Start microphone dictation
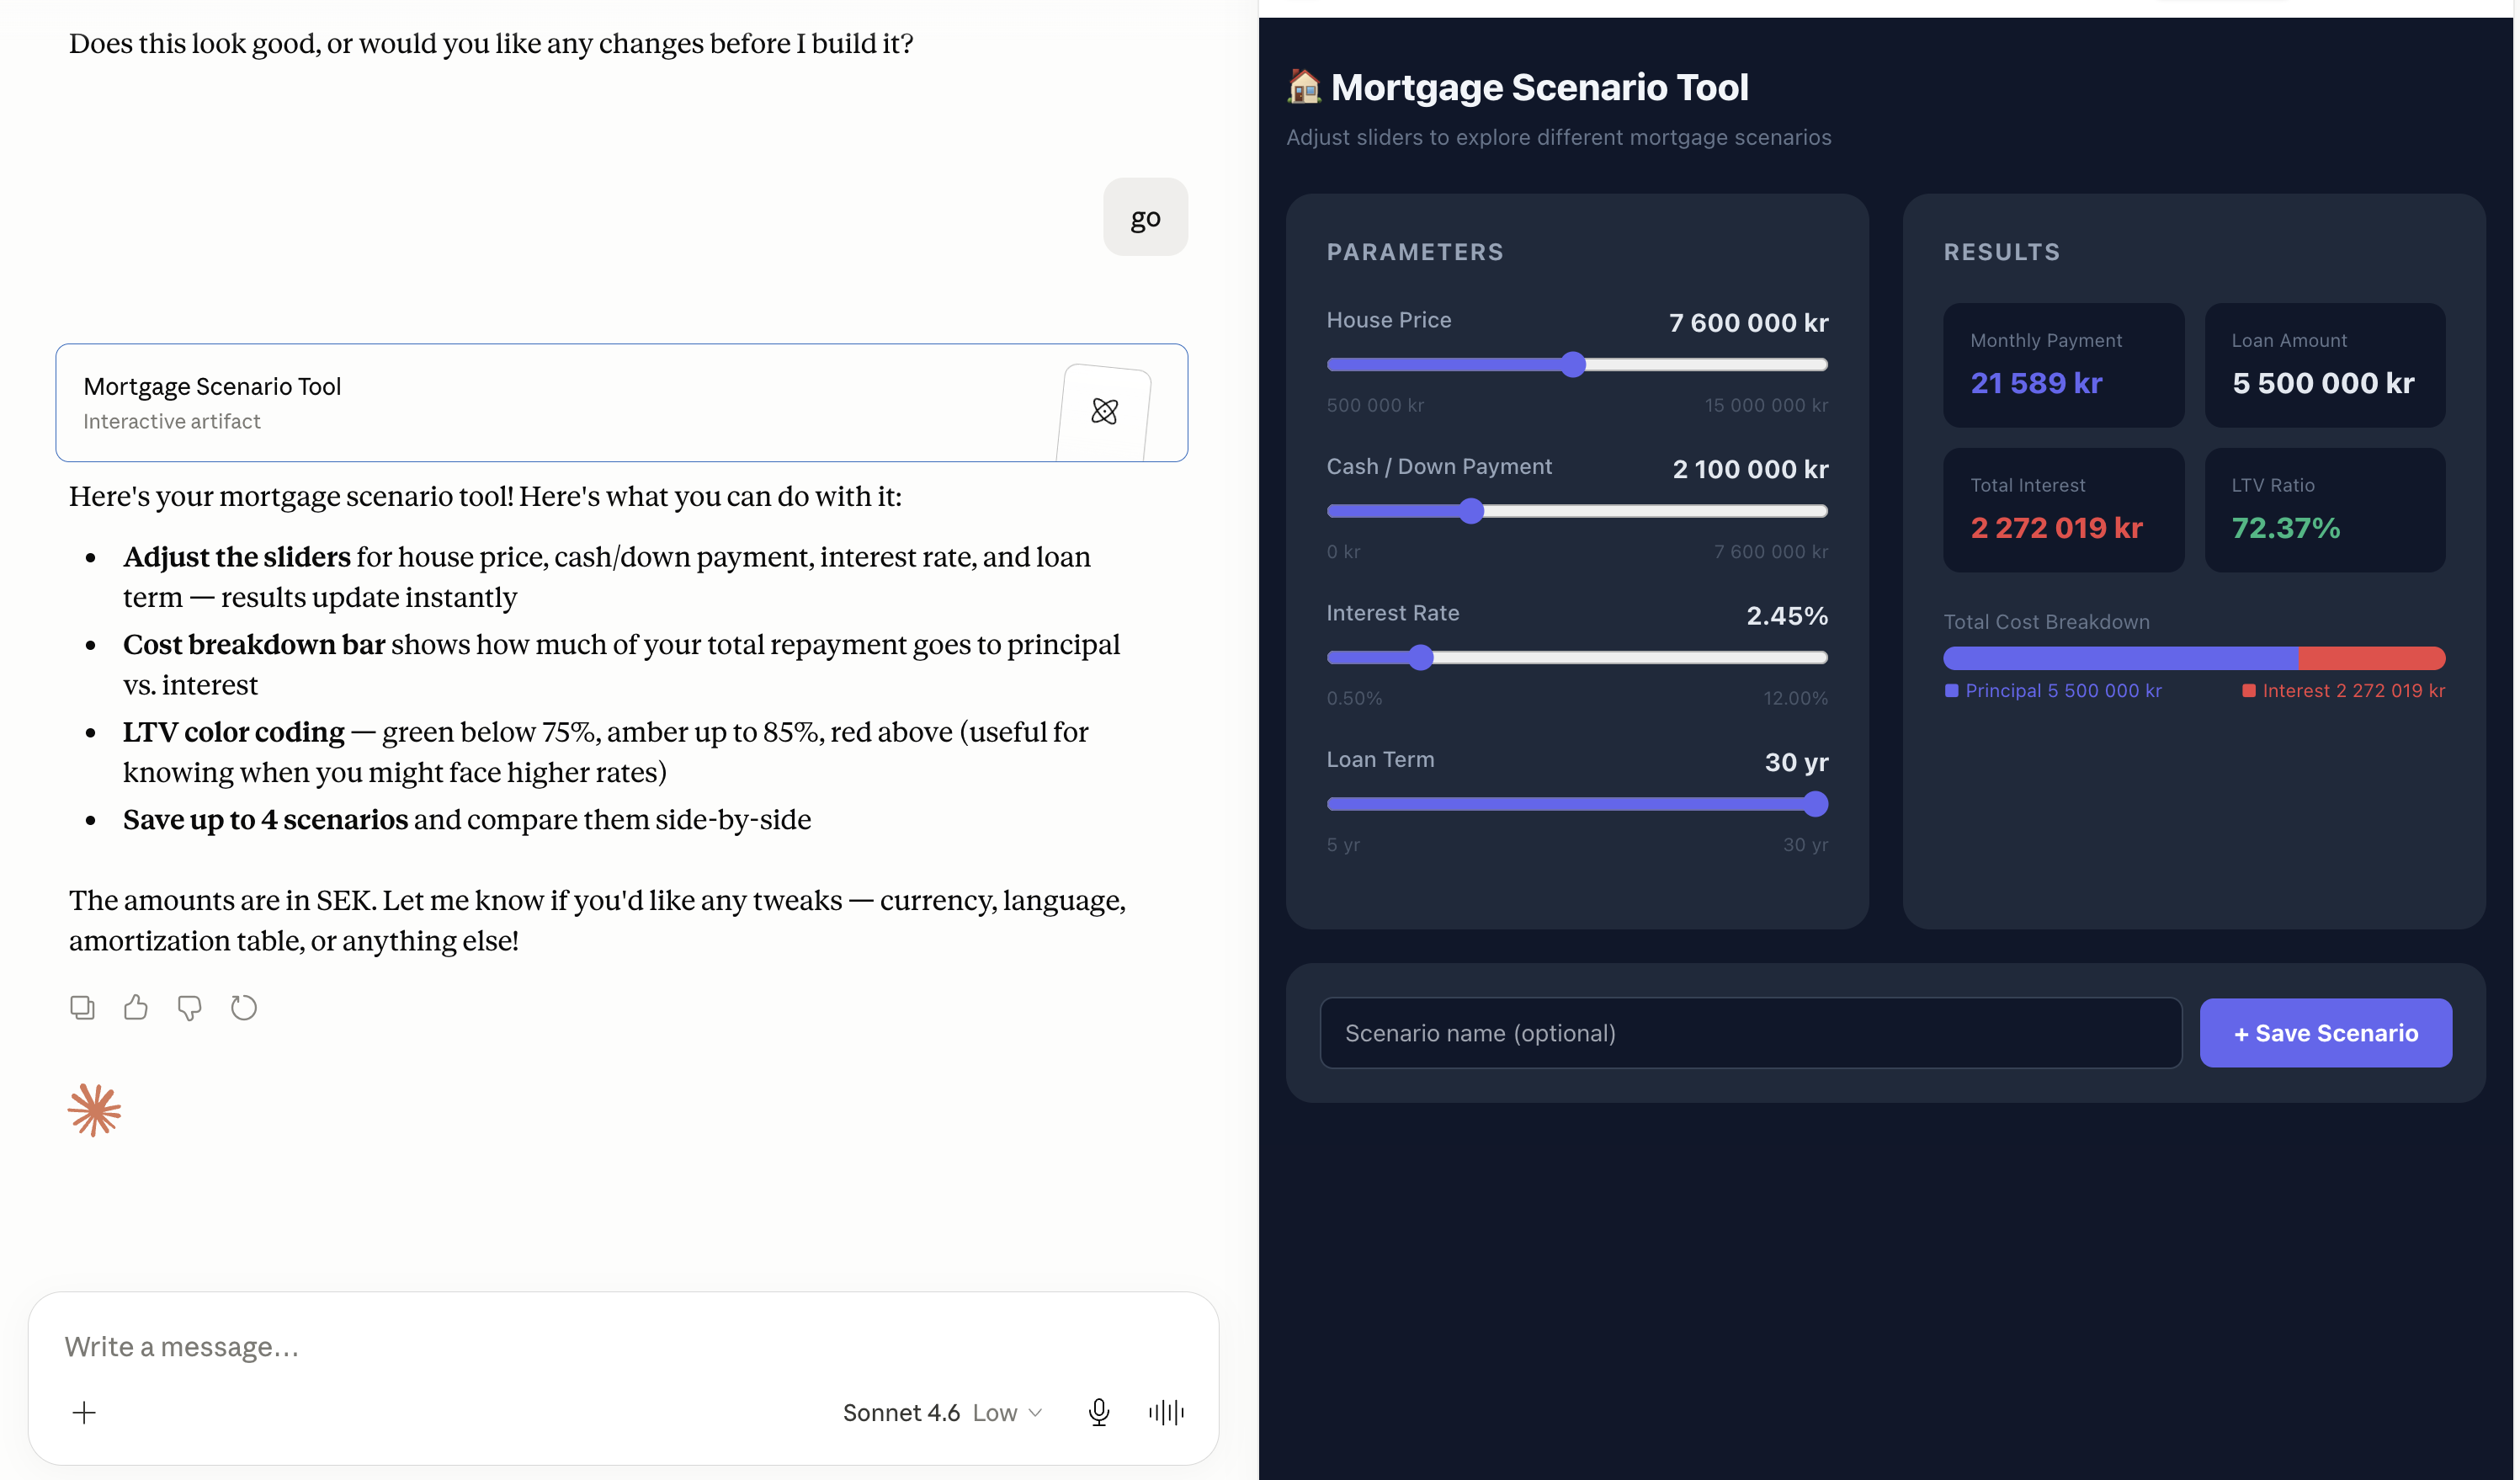The height and width of the screenshot is (1480, 2520). coord(1099,1412)
